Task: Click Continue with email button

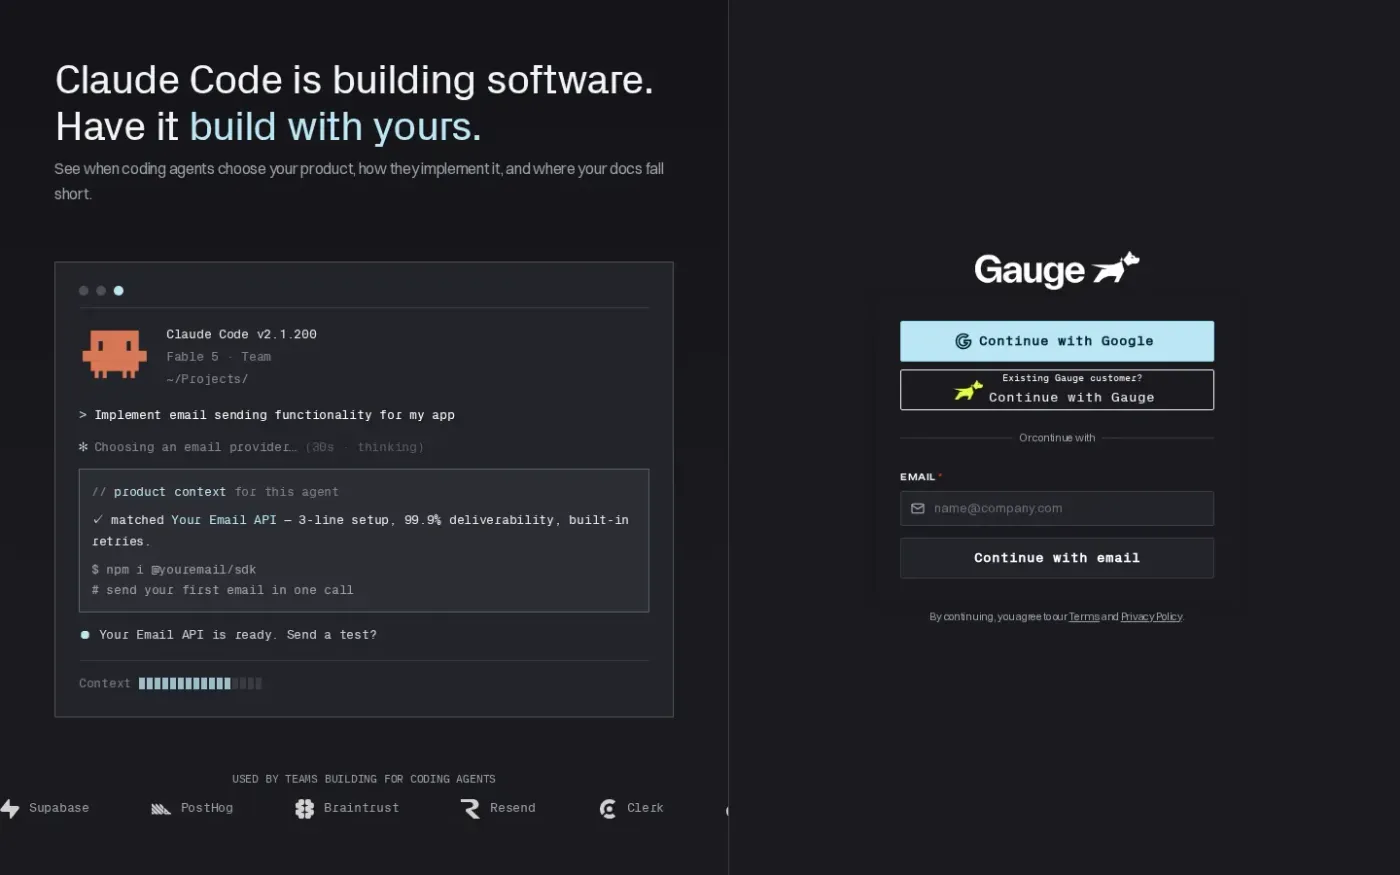Action: pyautogui.click(x=1056, y=558)
